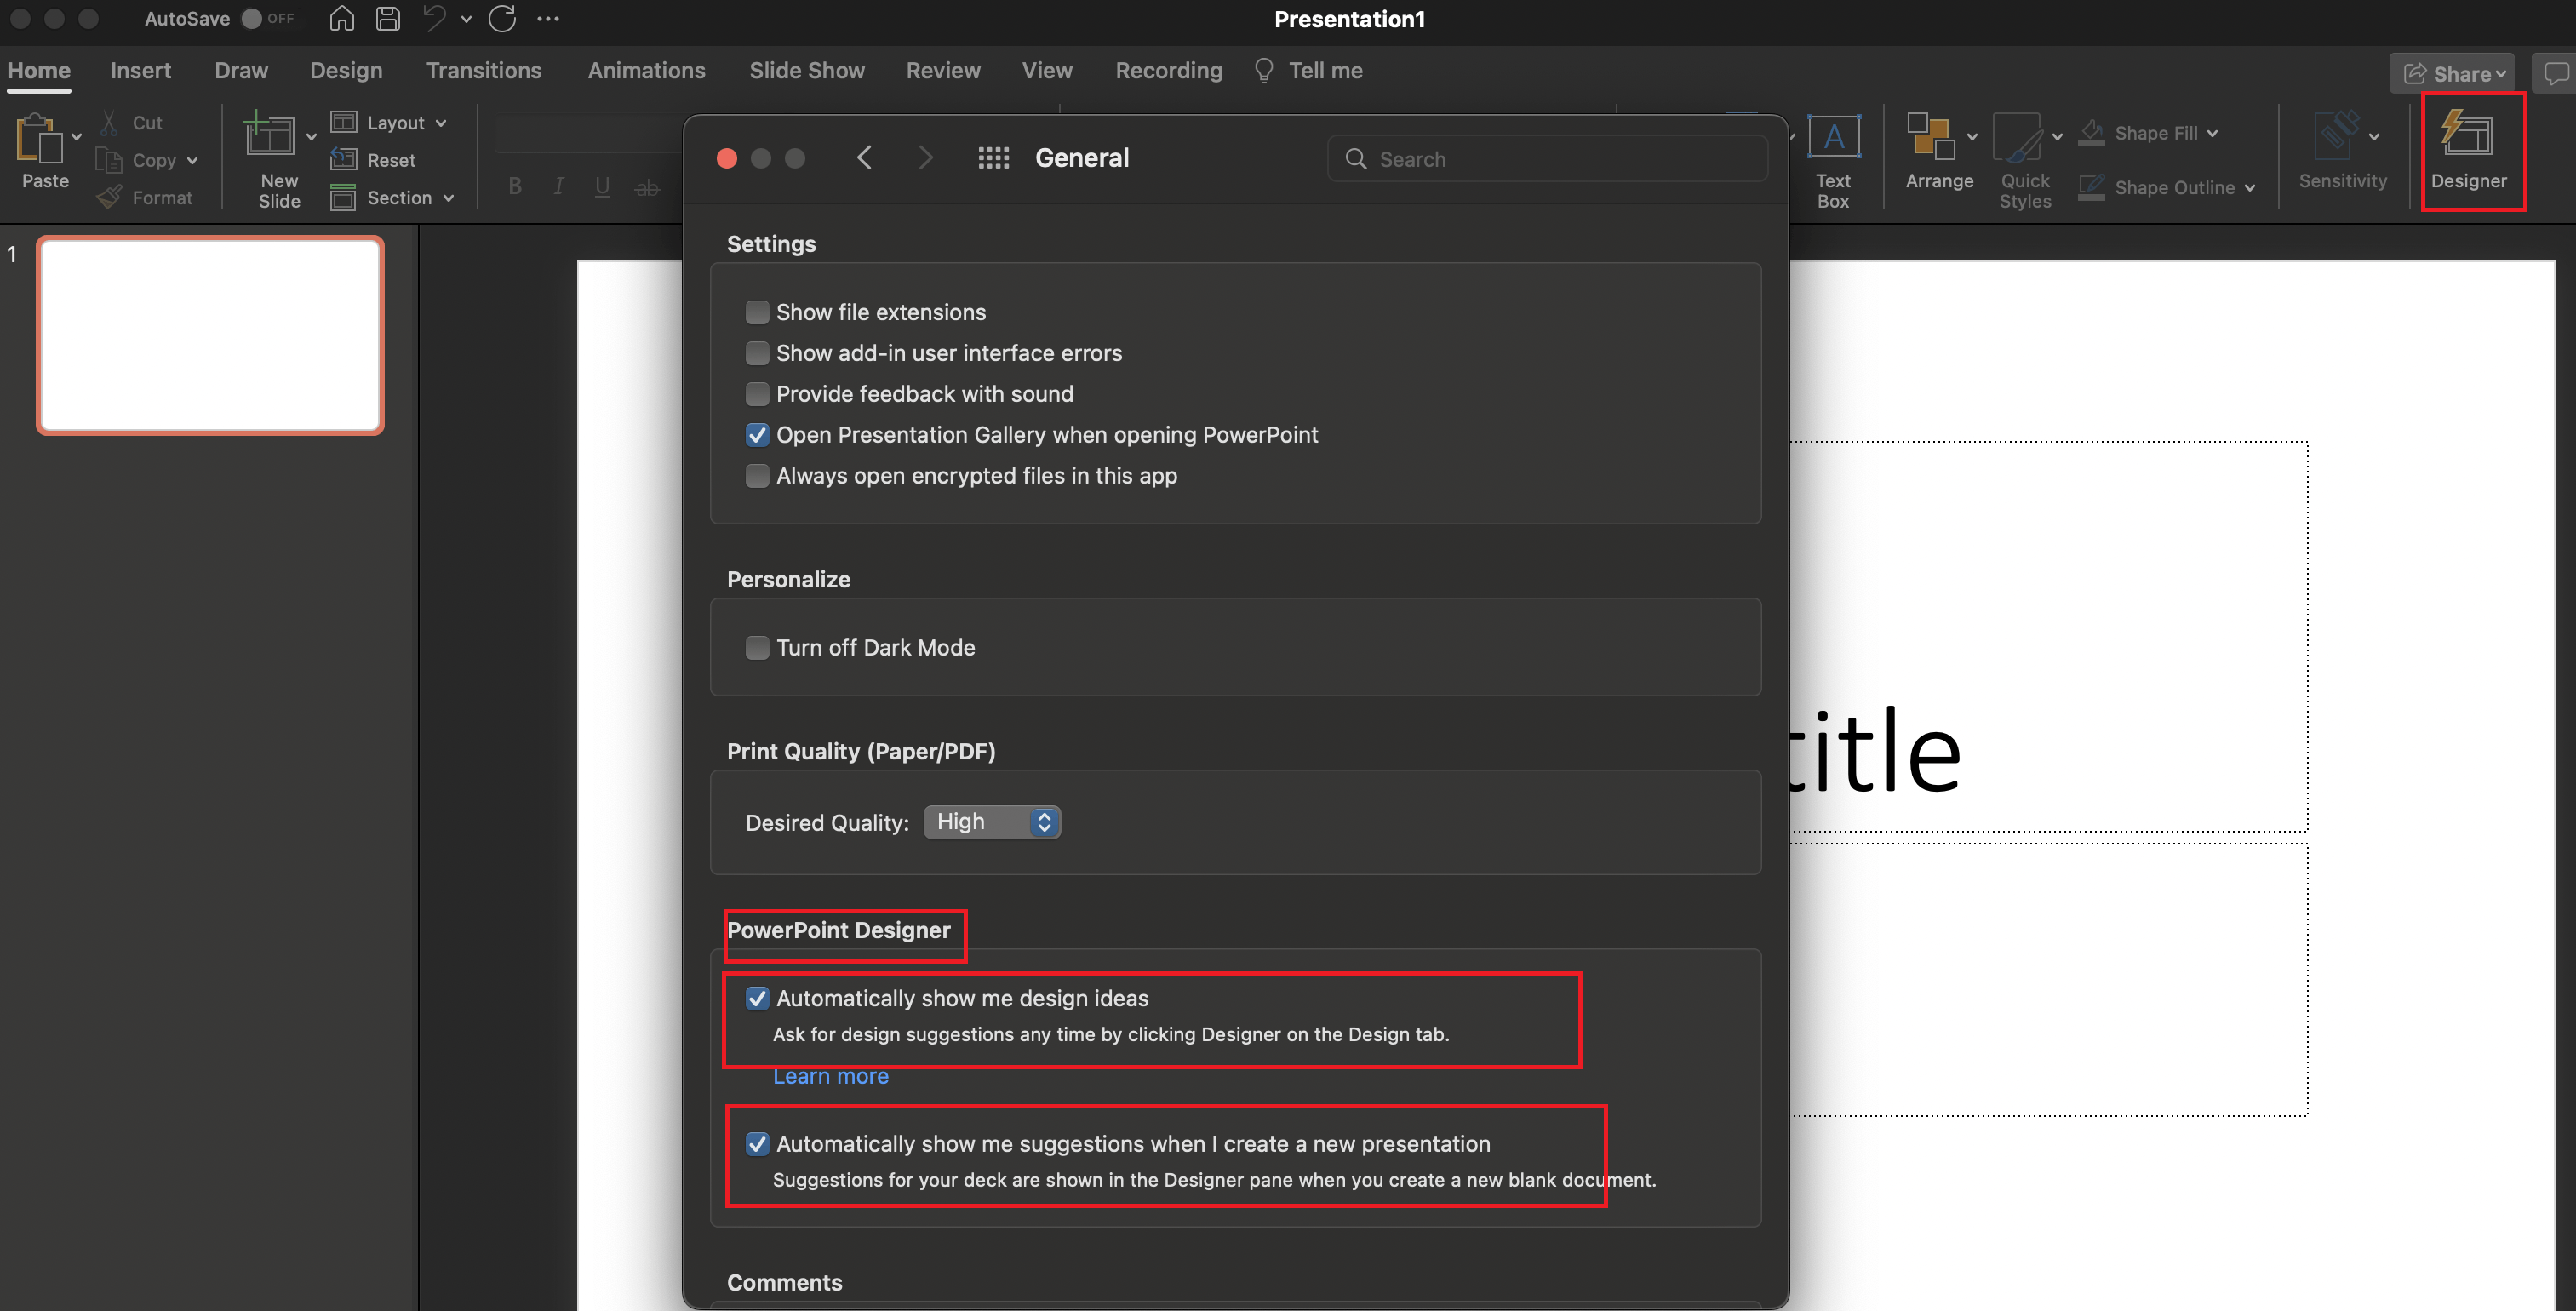Screen dimensions: 2576x1311
Task: Go back with the preferences arrow
Action: click(865, 158)
